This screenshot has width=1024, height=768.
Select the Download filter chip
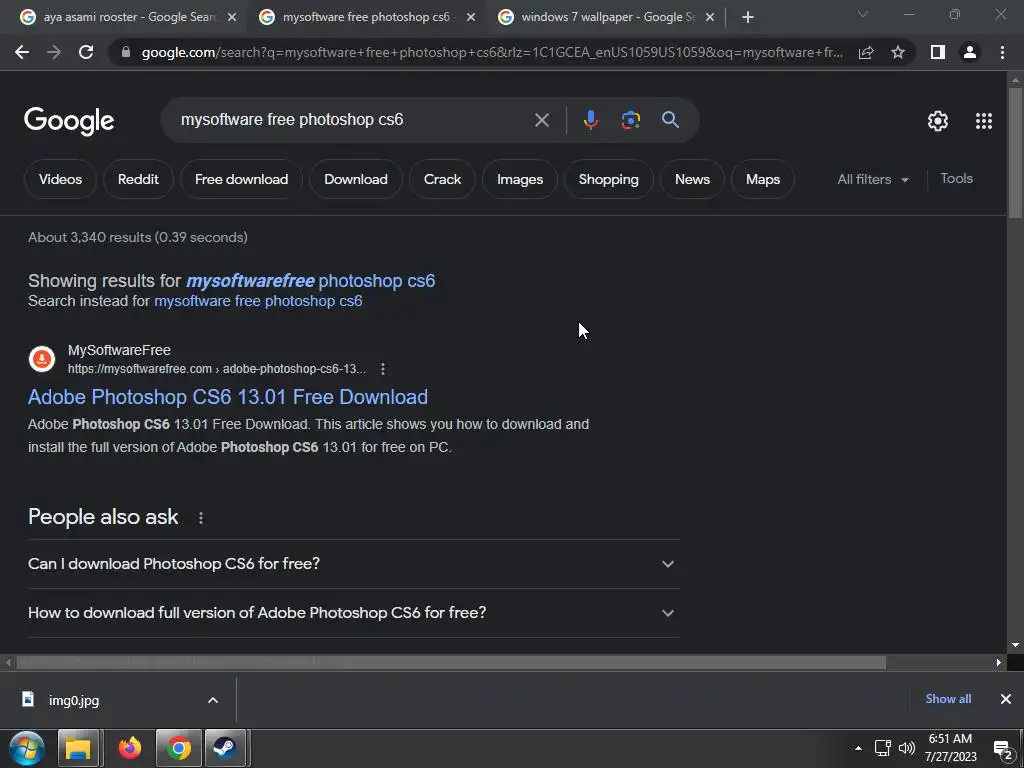coord(355,179)
